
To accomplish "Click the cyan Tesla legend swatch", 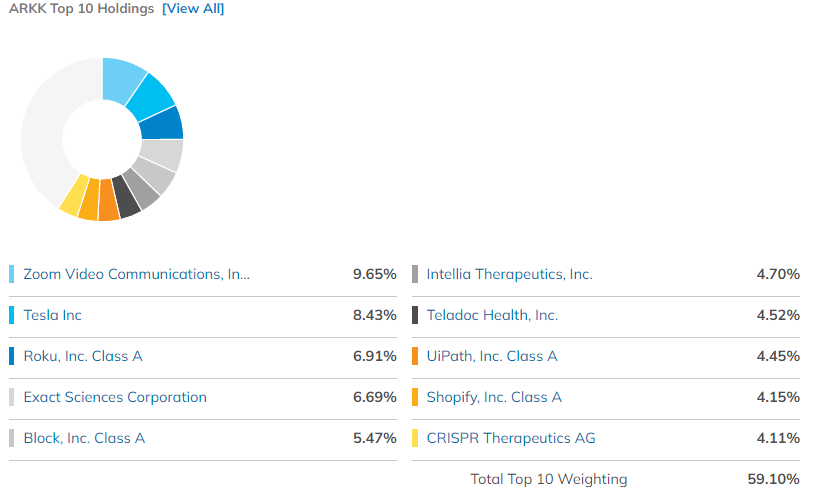I will click(12, 315).
